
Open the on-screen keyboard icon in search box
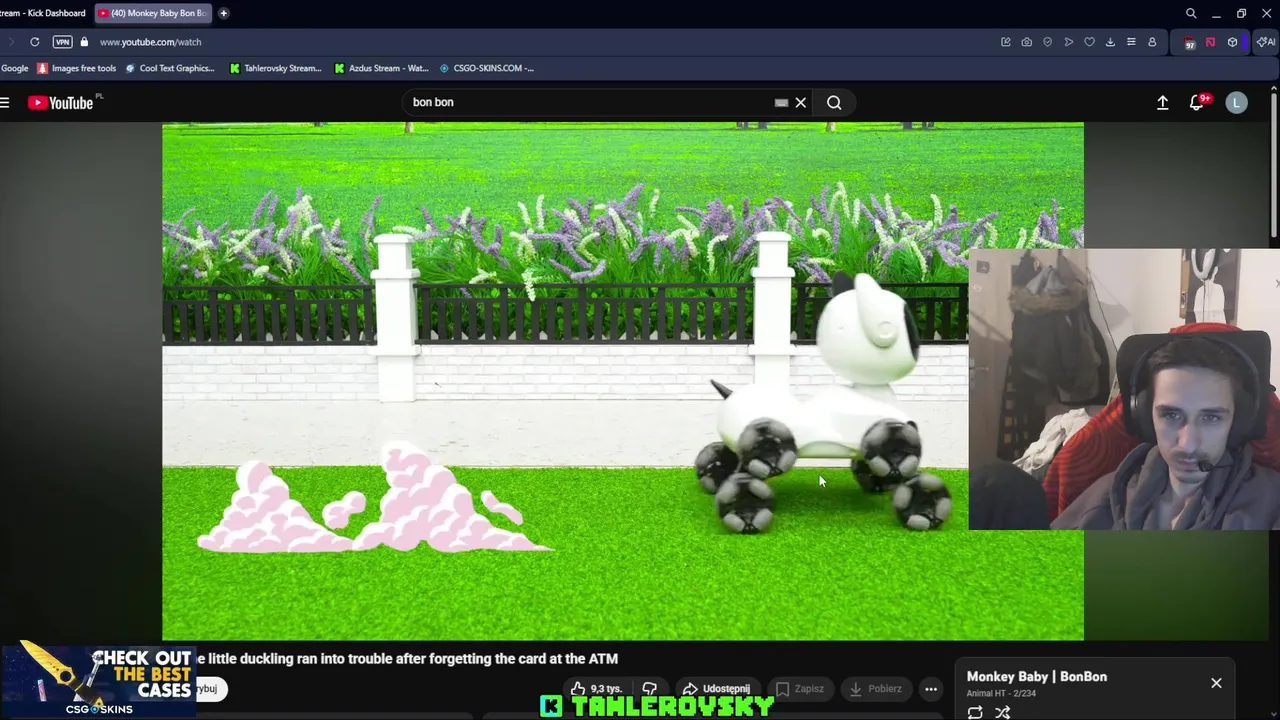(781, 102)
